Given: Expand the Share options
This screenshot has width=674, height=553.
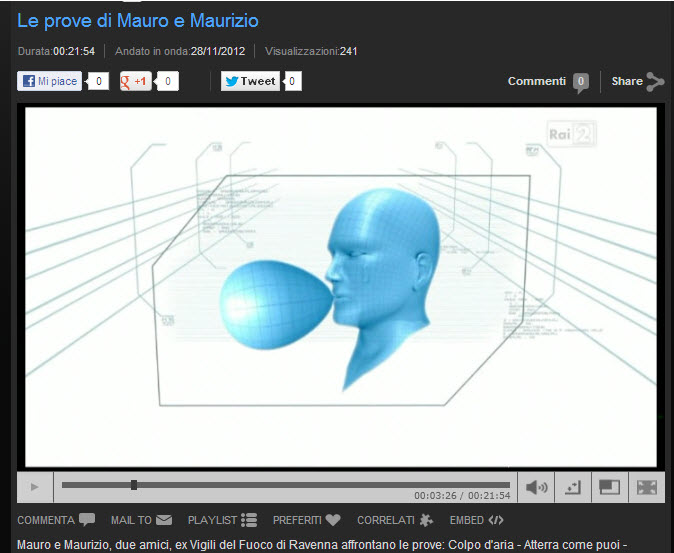Looking at the screenshot, I should (637, 82).
